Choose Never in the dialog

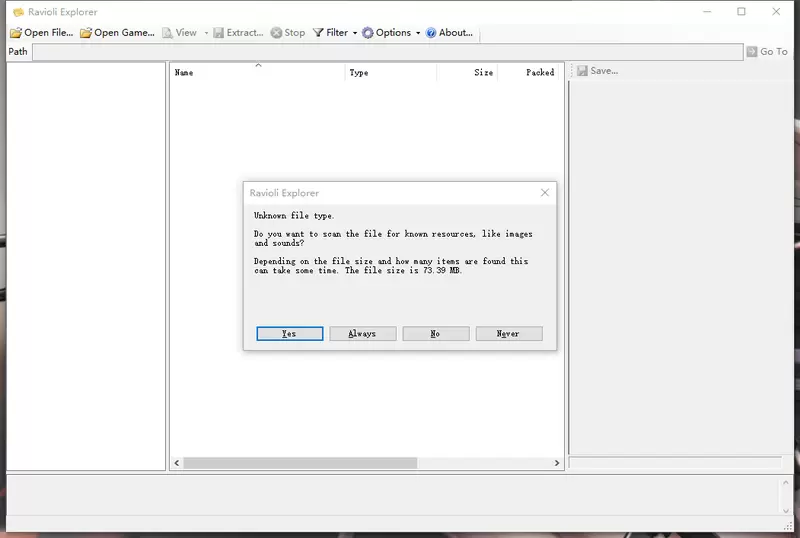click(509, 334)
